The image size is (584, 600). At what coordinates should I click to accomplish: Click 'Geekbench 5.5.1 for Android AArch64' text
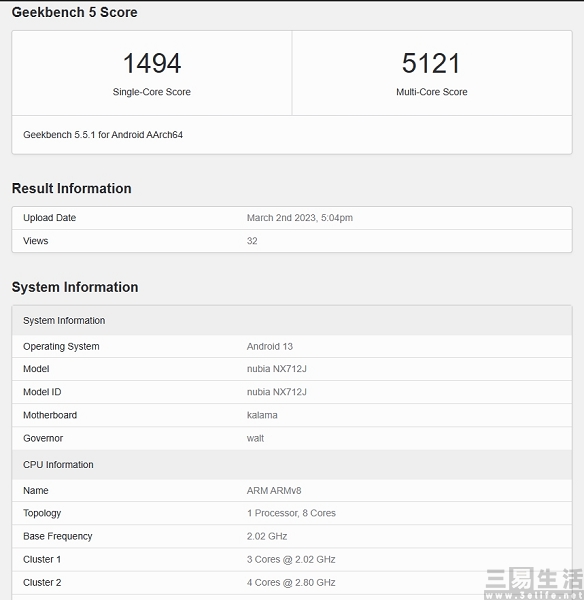(103, 135)
